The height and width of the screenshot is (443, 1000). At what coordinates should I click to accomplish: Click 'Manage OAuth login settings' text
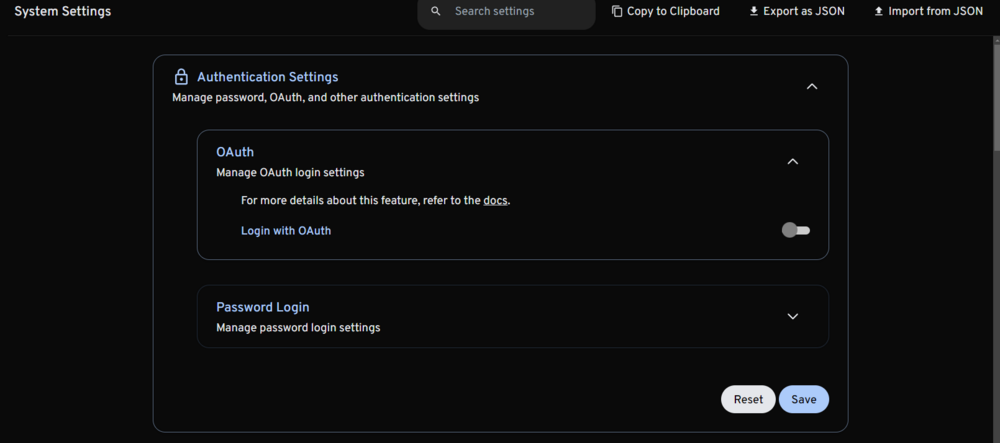(290, 173)
